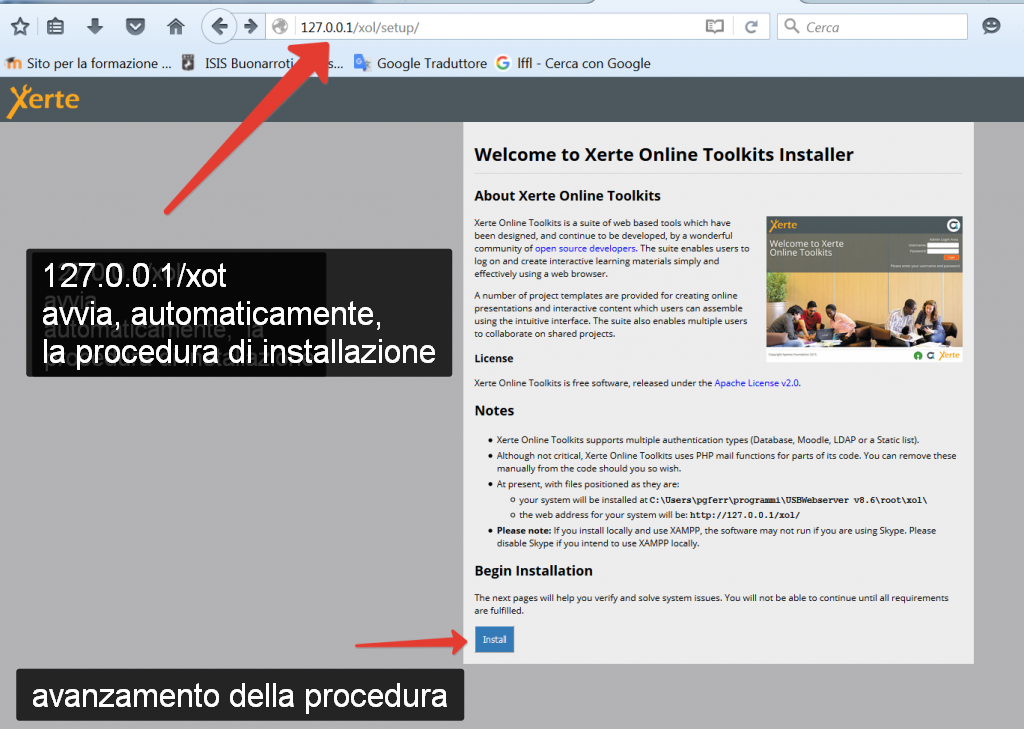Click the 'Begin Installation' heading
The width and height of the screenshot is (1024, 729).
534,571
